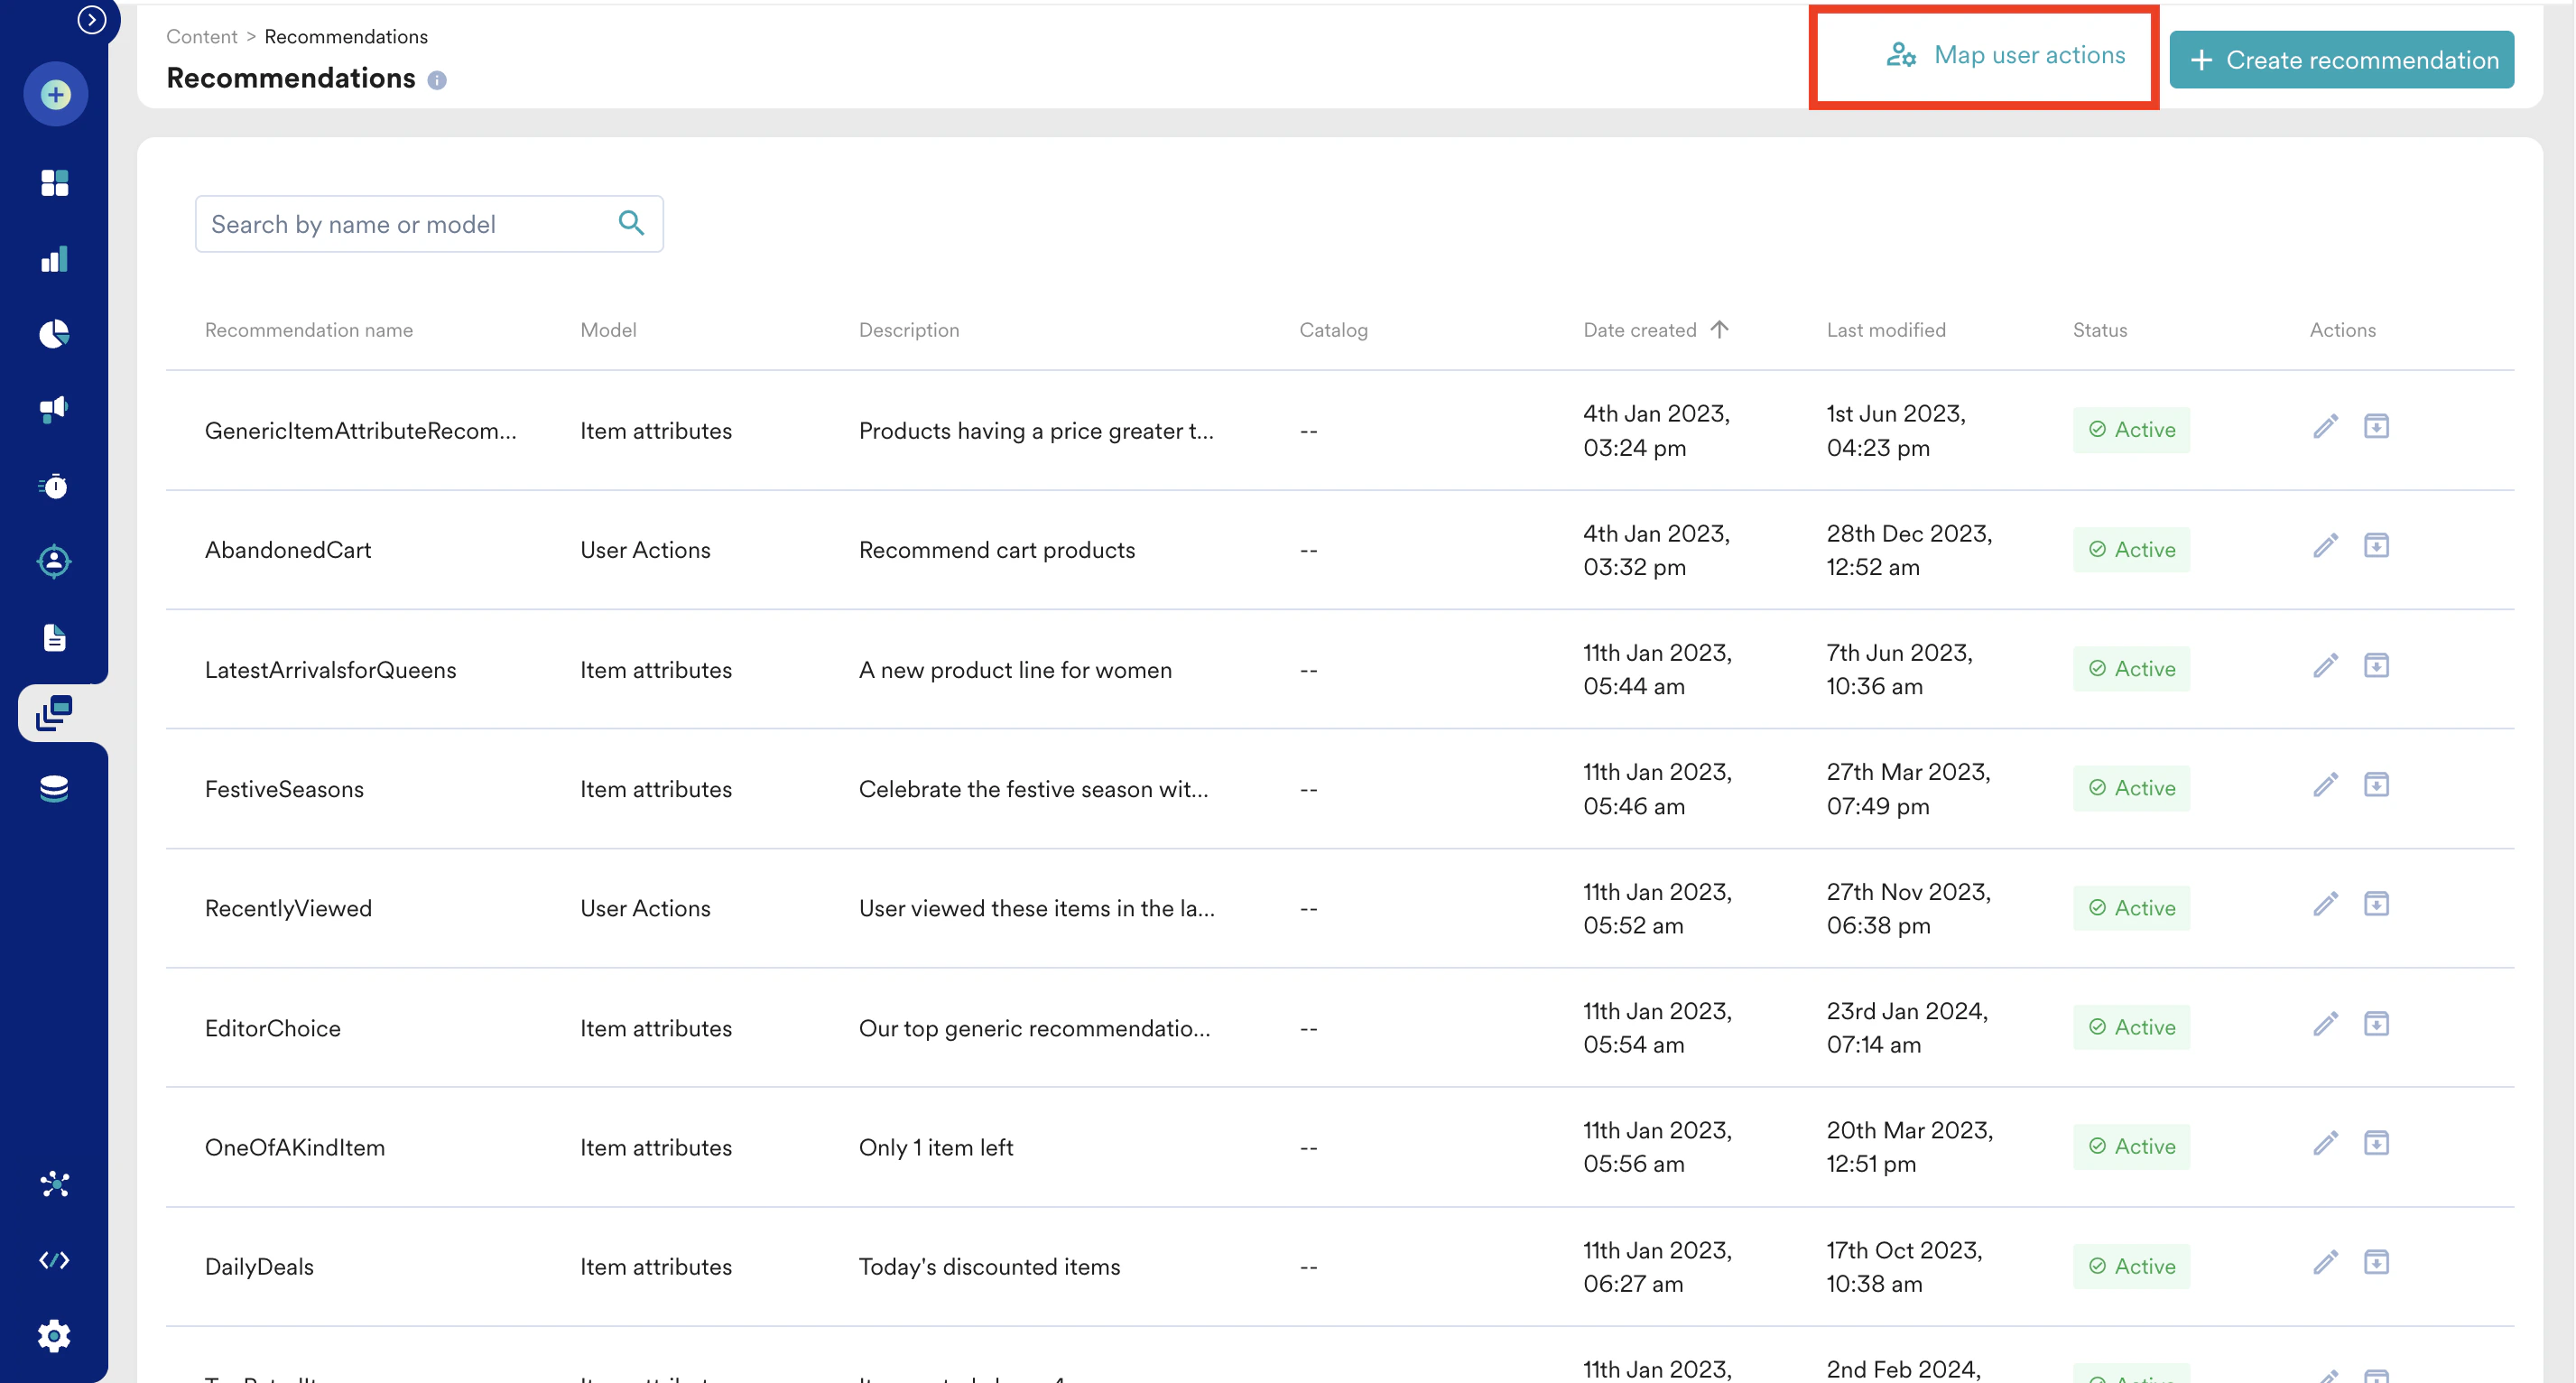Archive the FestiveSeasons recommendation
2576x1383 pixels.
(x=2376, y=785)
